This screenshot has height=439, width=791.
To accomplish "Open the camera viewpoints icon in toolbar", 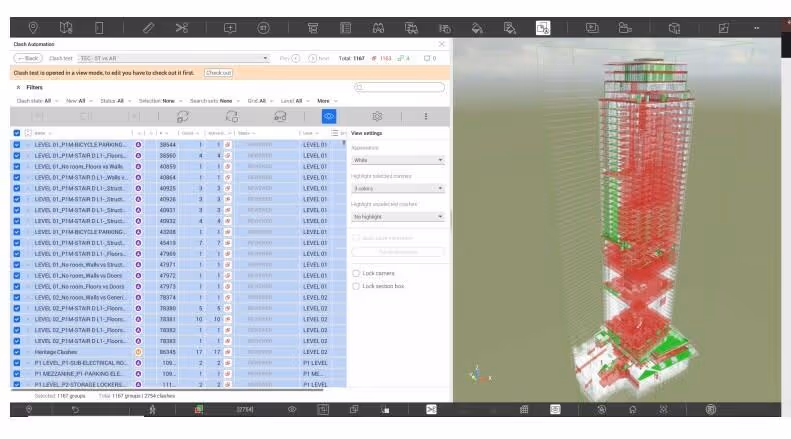I will coord(625,28).
